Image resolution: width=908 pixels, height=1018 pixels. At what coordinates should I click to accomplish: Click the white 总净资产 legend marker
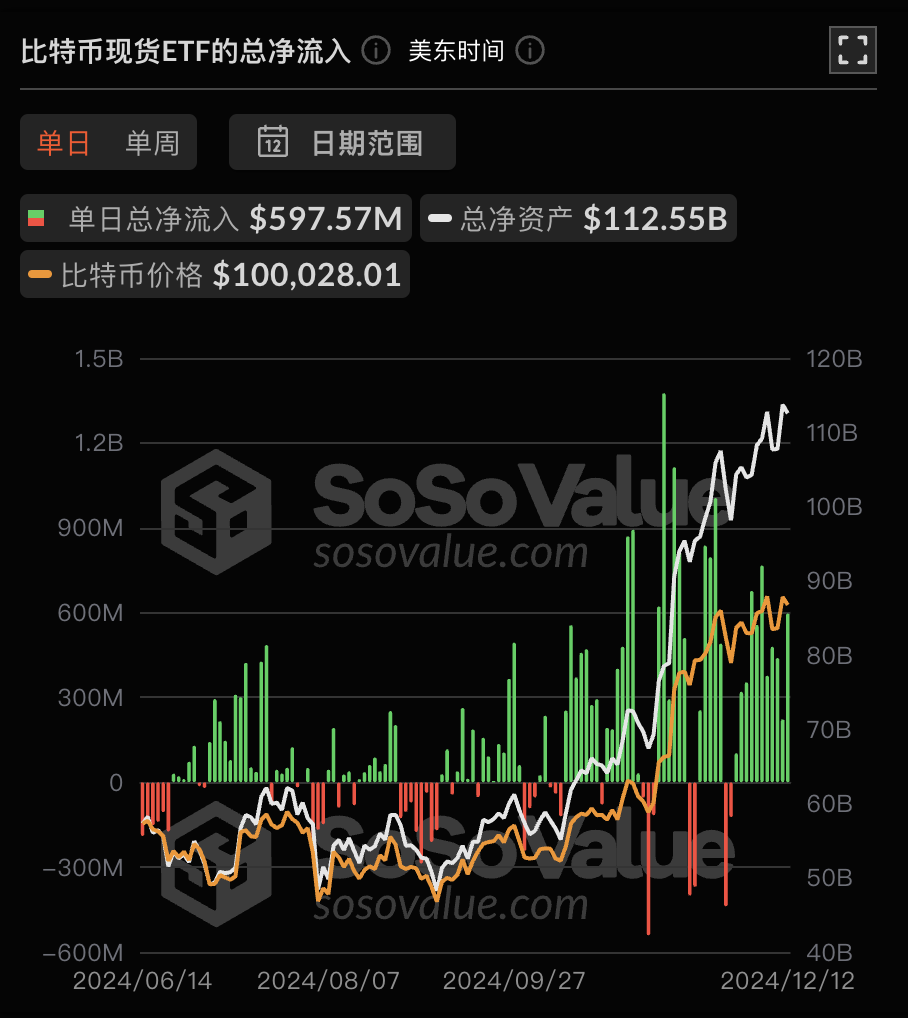(x=440, y=218)
